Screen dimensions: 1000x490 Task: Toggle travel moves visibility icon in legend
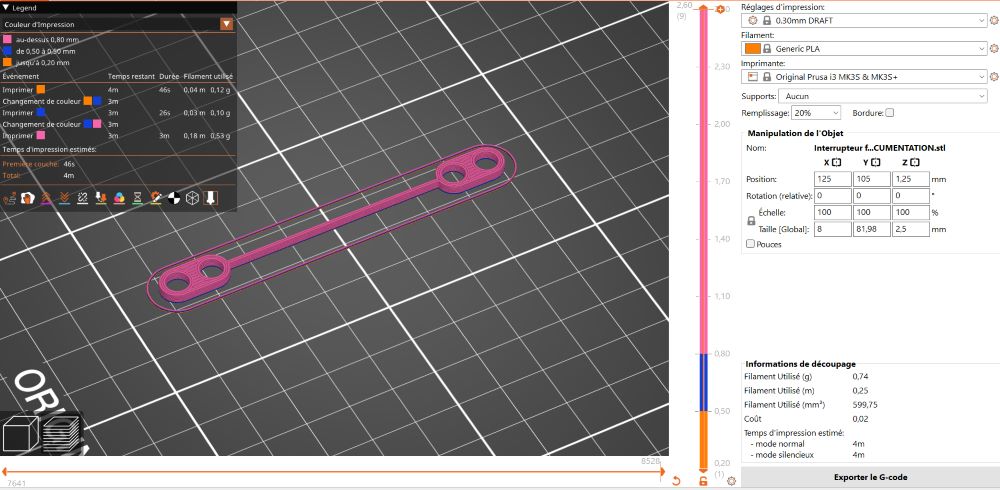[9, 198]
